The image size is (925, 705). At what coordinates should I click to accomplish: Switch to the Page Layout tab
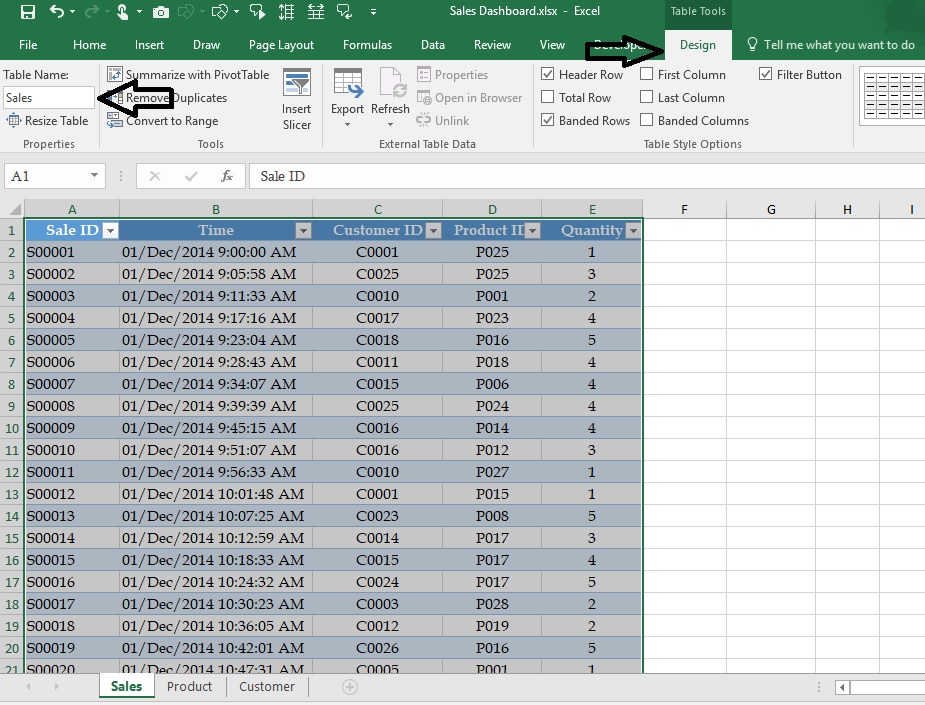click(x=281, y=45)
